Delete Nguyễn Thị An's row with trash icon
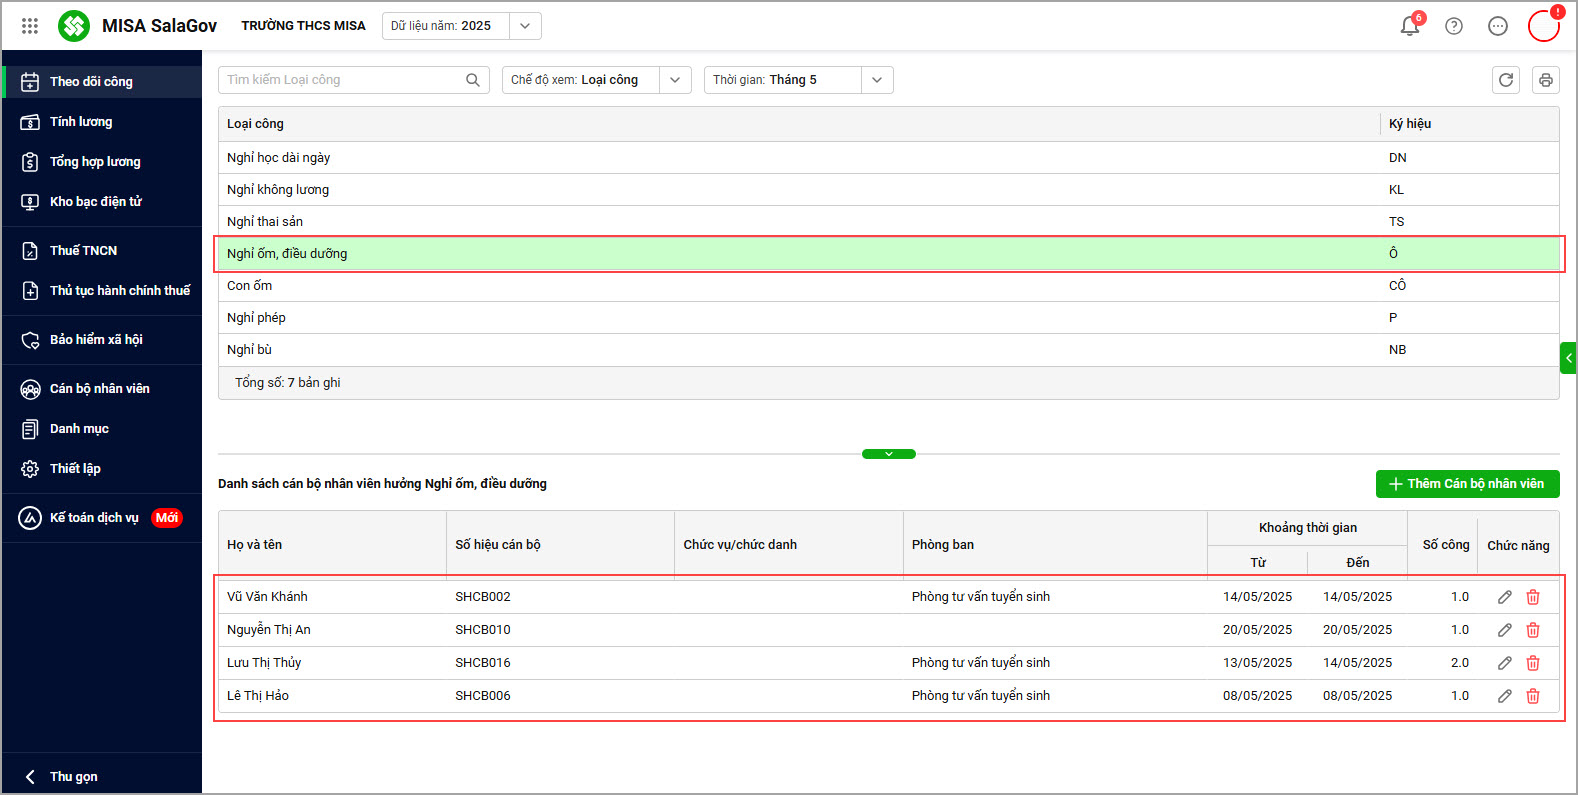The height and width of the screenshot is (795, 1578). point(1533,630)
